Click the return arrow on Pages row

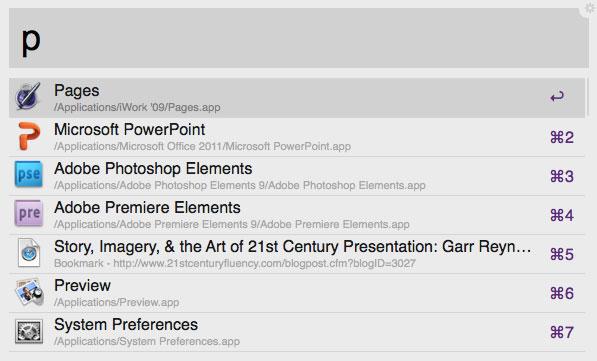click(557, 96)
